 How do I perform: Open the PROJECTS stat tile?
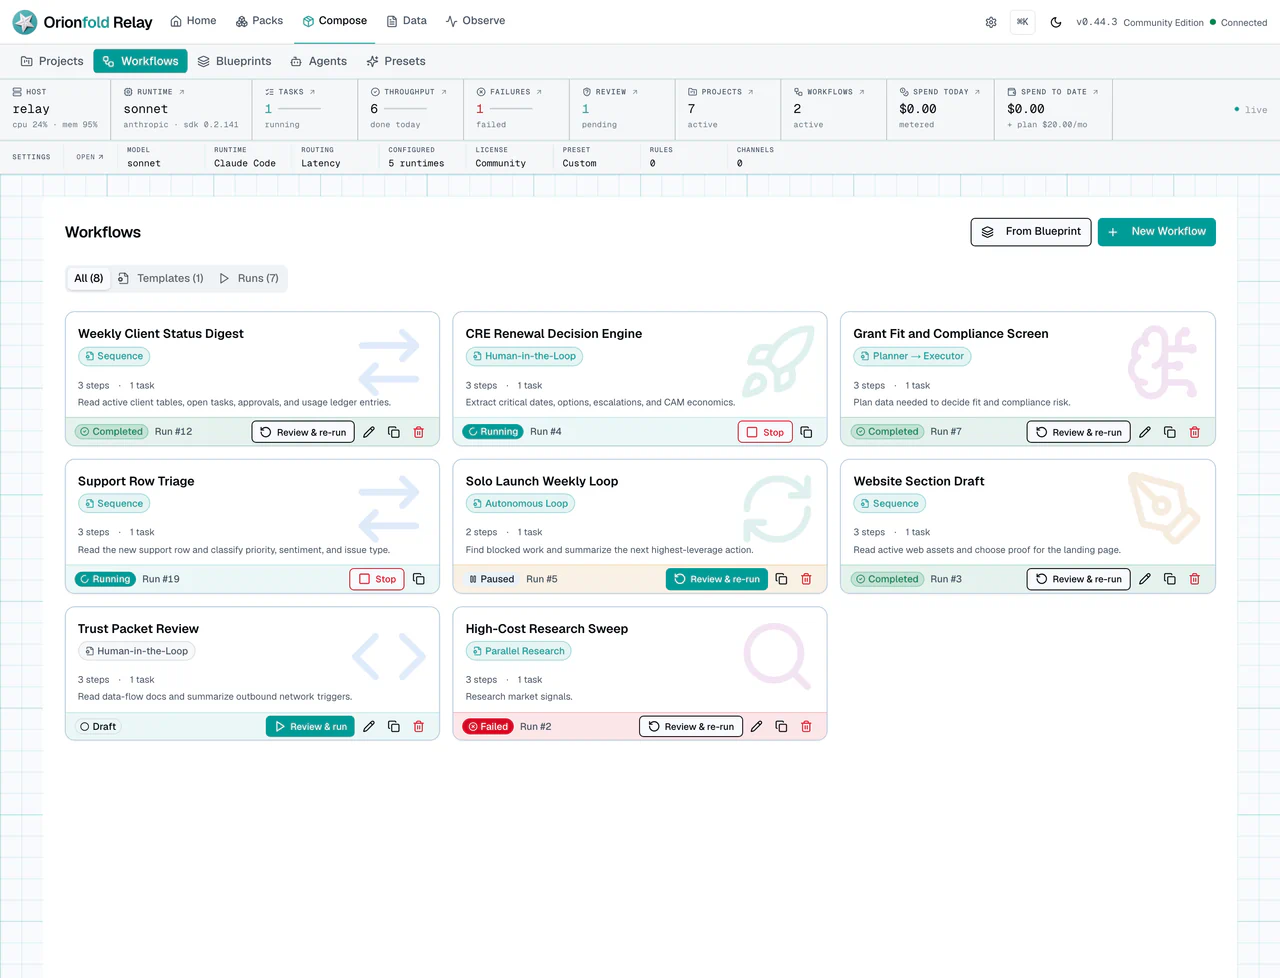coord(729,109)
